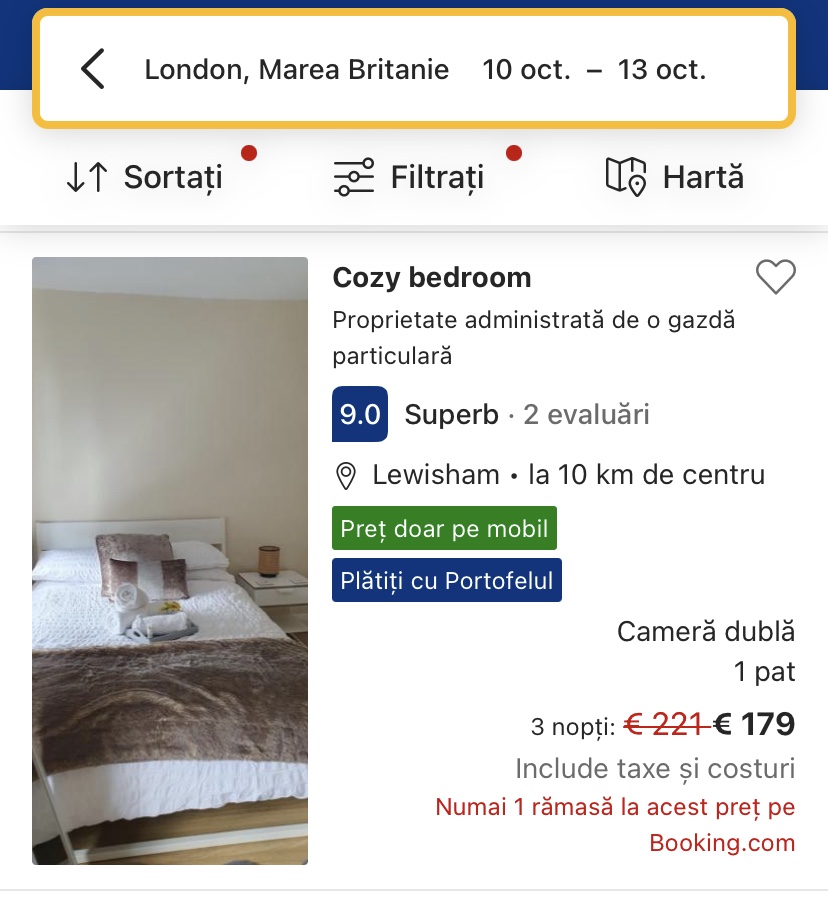The height and width of the screenshot is (900, 828).
Task: View the 2 evaluări reviews
Action: [x=586, y=414]
